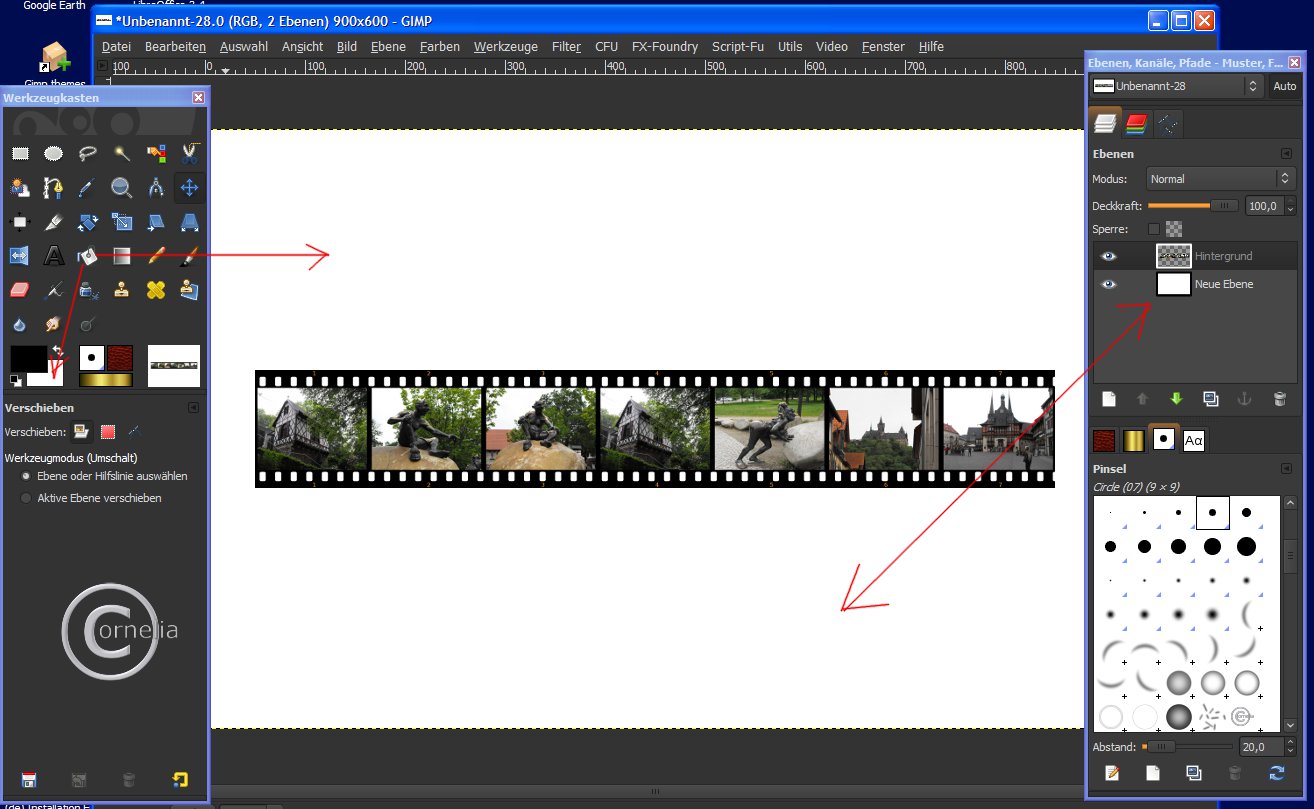Open the Ebene menu
Screen dimensions: 1314x809
click(388, 47)
